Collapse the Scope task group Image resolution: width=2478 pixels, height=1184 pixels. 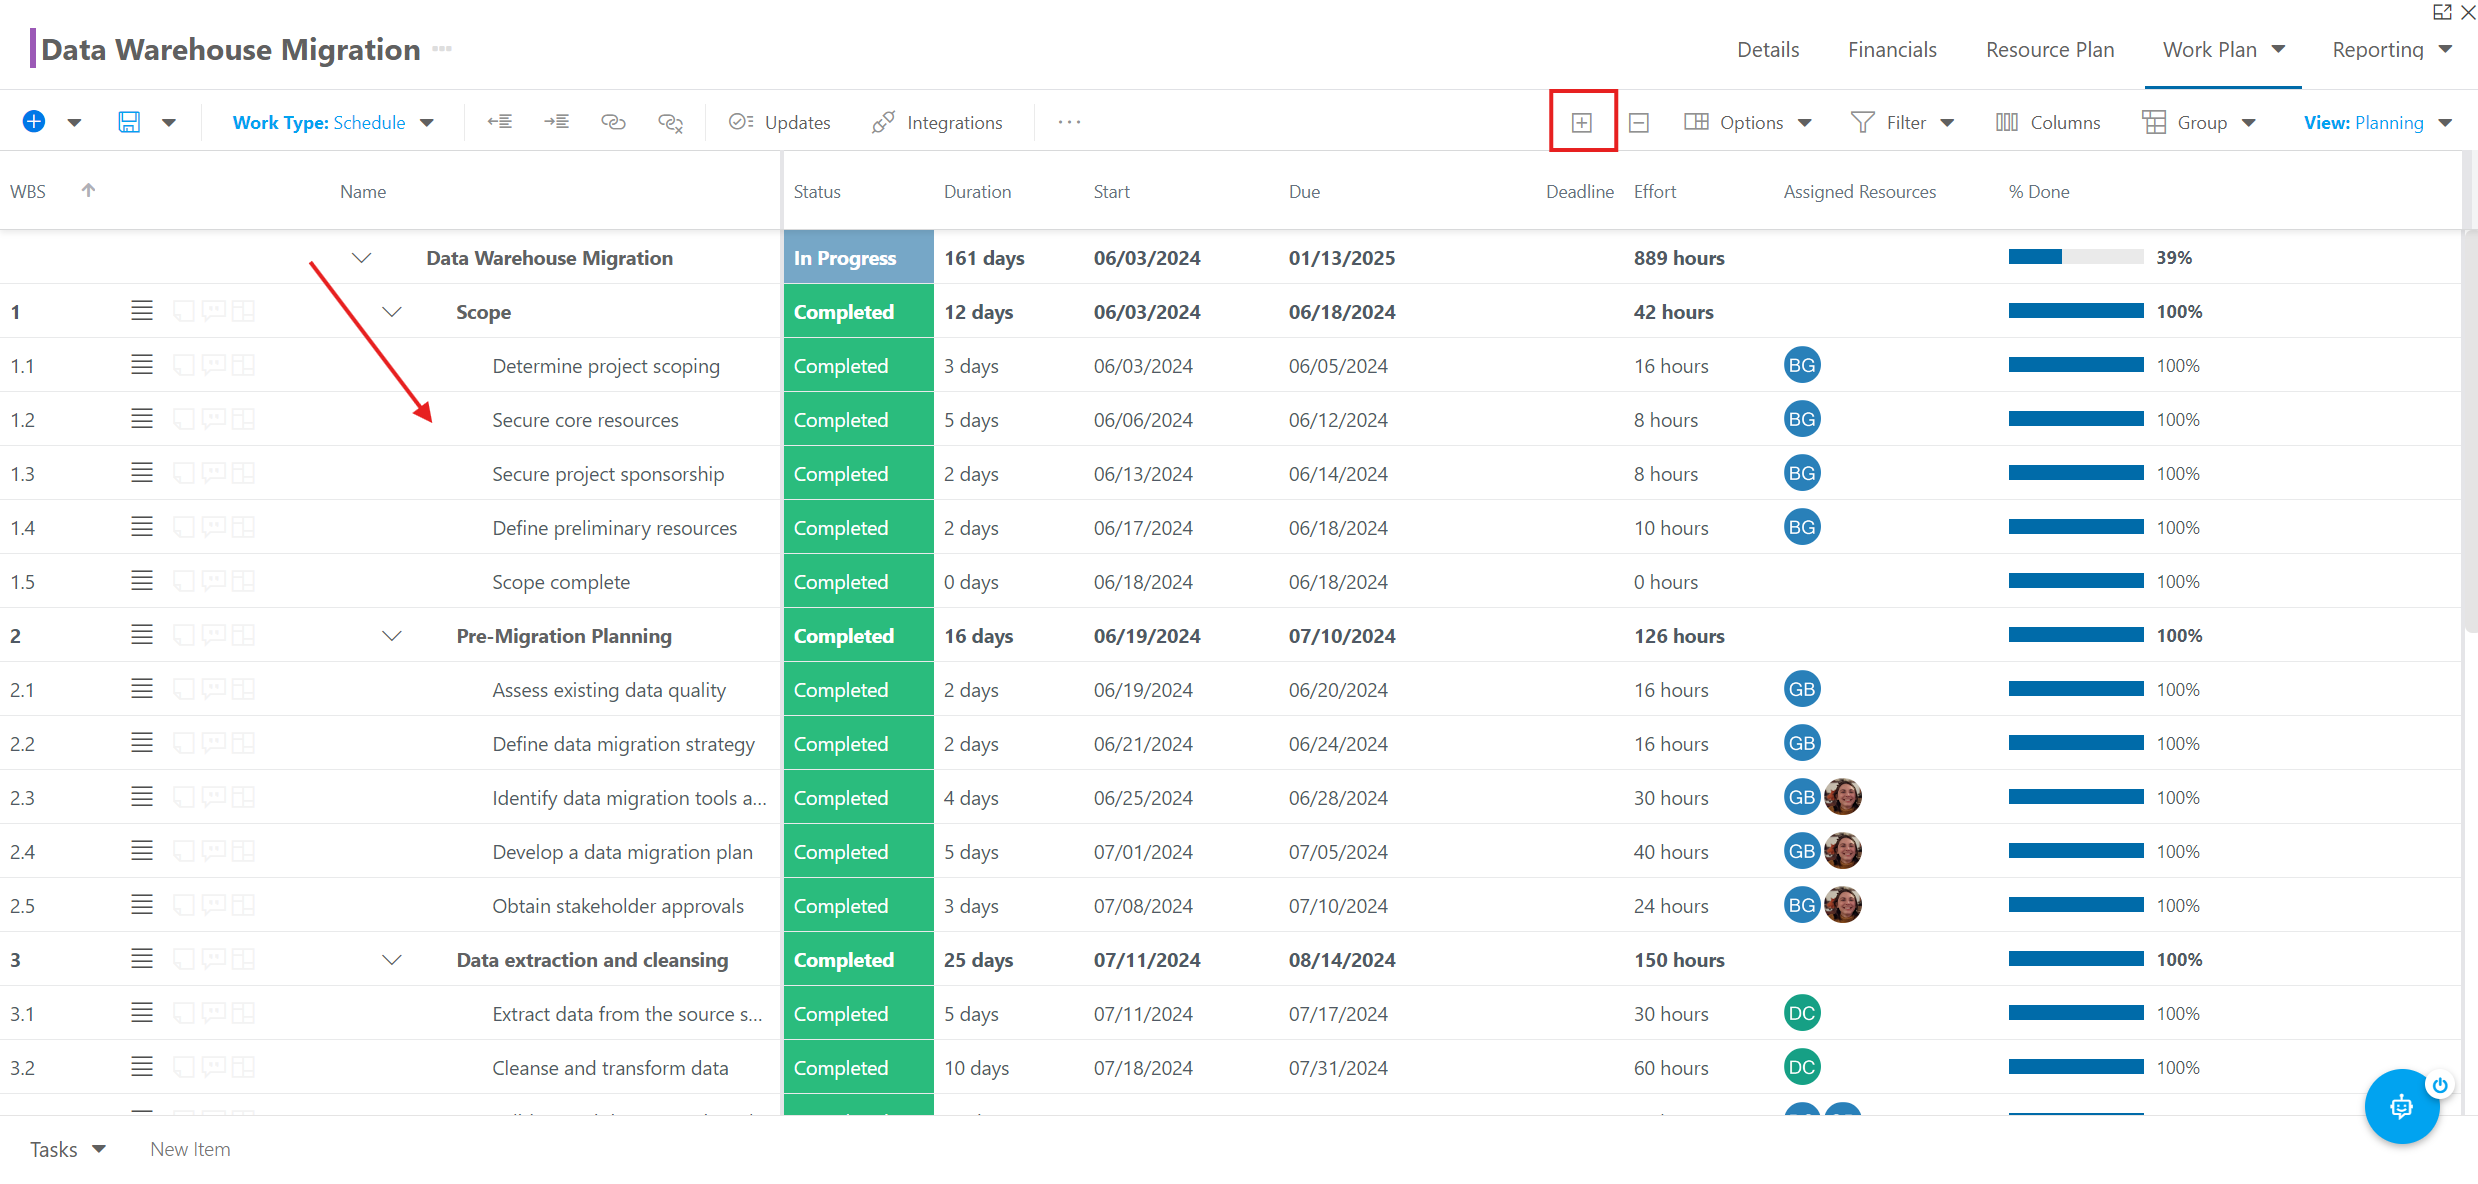(392, 312)
